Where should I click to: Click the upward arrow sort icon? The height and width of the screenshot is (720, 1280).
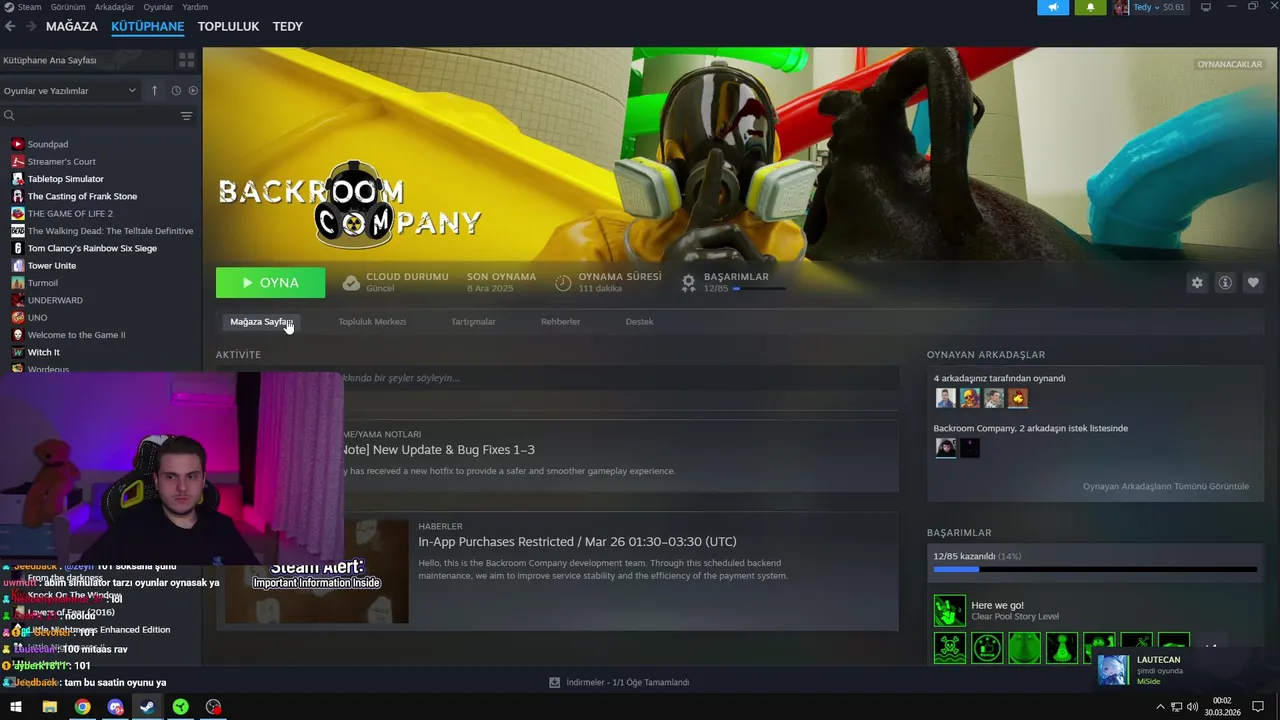[154, 90]
